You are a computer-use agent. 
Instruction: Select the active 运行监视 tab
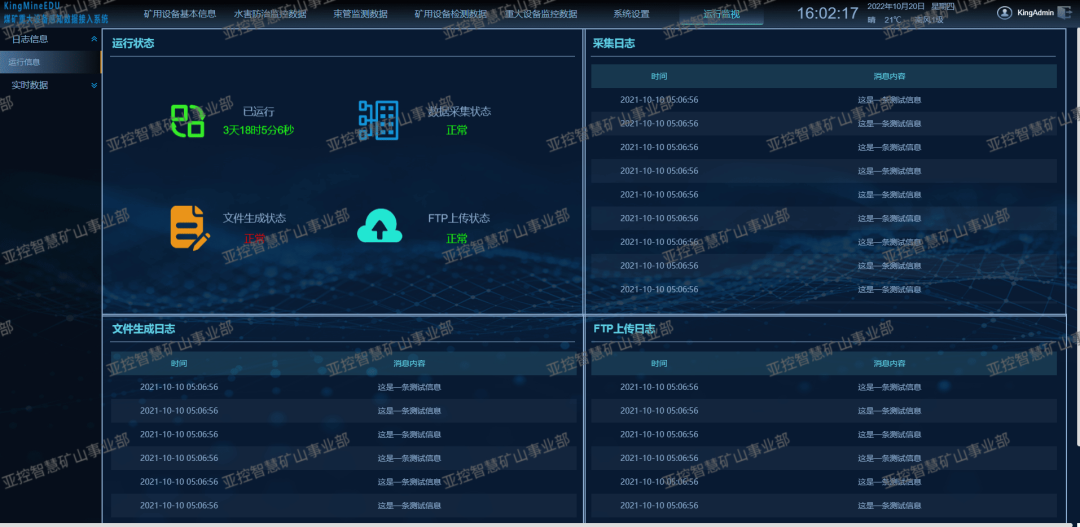tap(721, 14)
